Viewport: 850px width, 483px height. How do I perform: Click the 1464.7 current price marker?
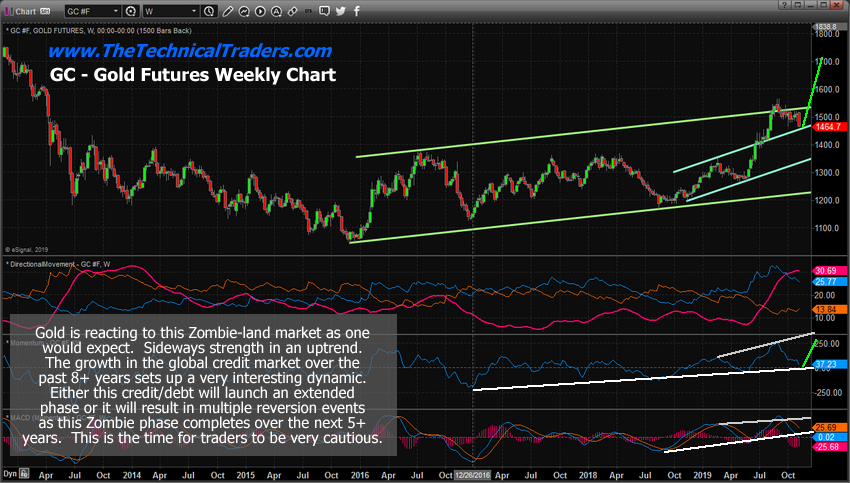click(826, 129)
